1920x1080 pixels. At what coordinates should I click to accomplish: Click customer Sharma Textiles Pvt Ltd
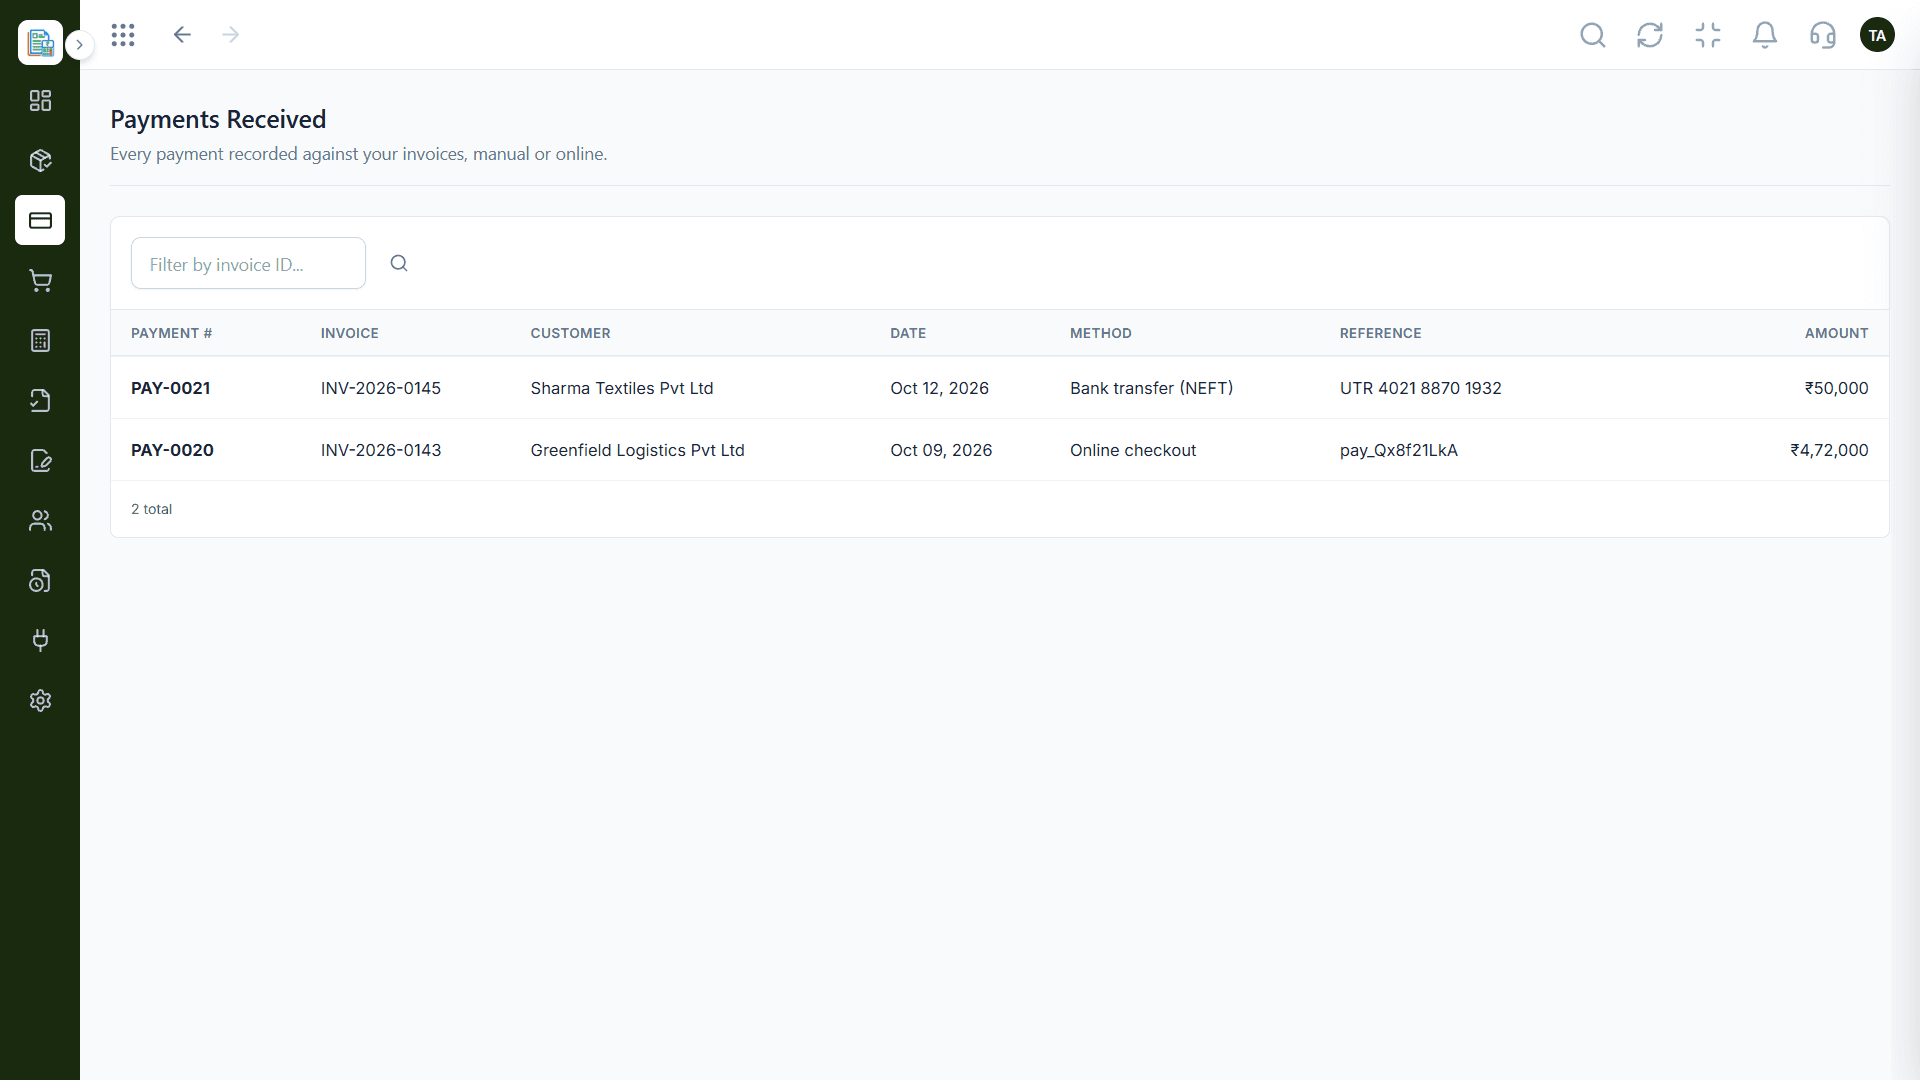pos(622,388)
